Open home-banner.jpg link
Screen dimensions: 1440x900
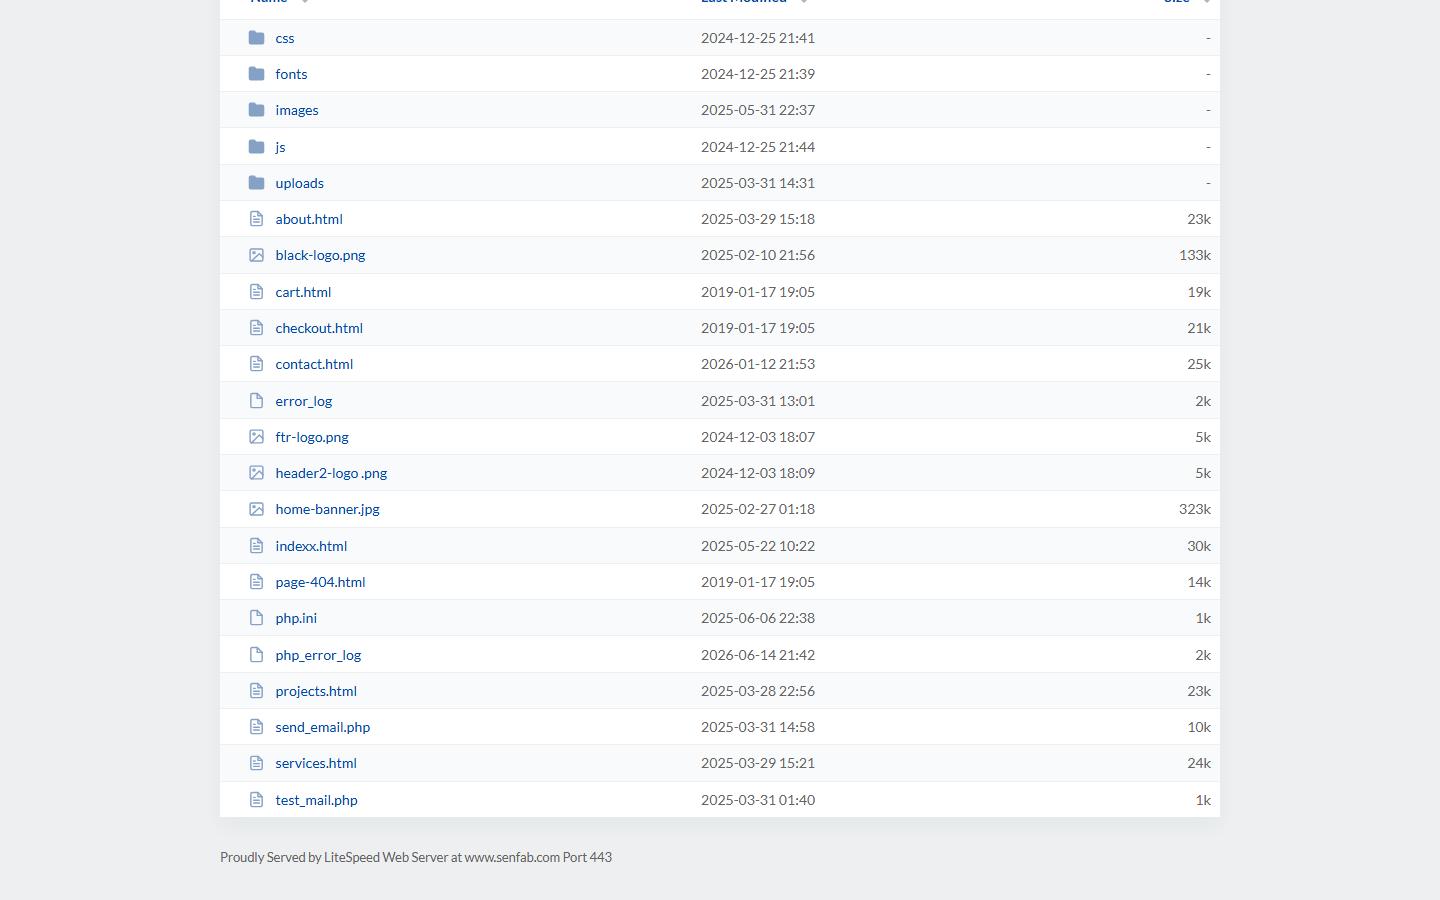[x=327, y=509]
